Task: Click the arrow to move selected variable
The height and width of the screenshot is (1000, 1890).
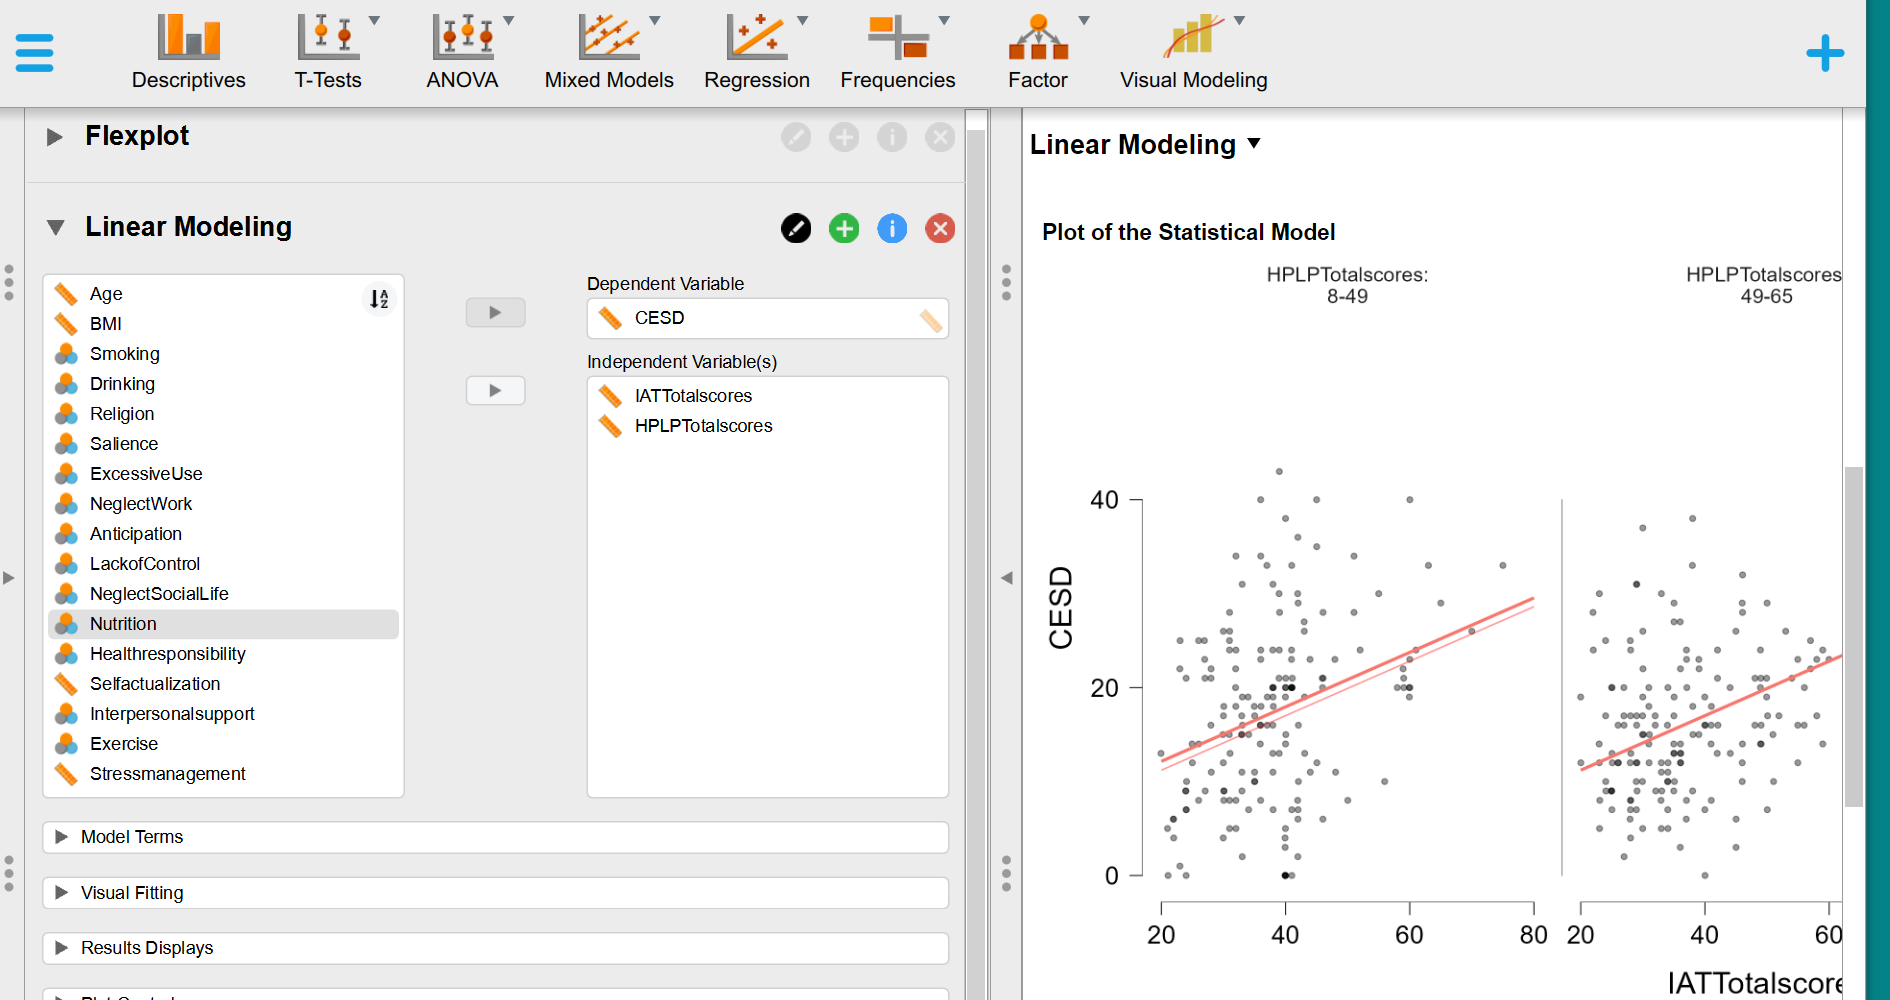Action: (495, 312)
